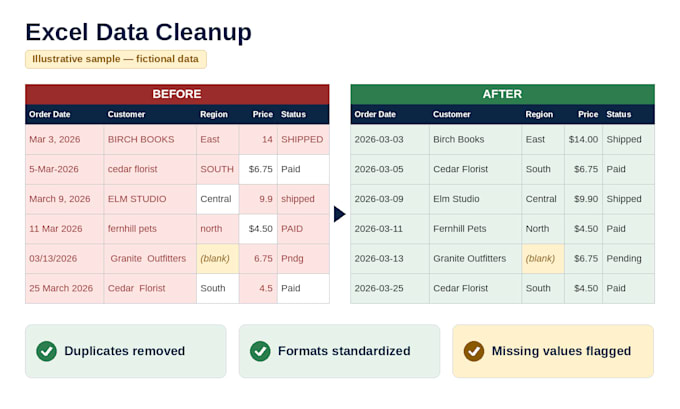Image resolution: width=680 pixels, height=409 pixels.
Task: Select the lowercase 'cedar florist' cell
Action: coord(150,169)
